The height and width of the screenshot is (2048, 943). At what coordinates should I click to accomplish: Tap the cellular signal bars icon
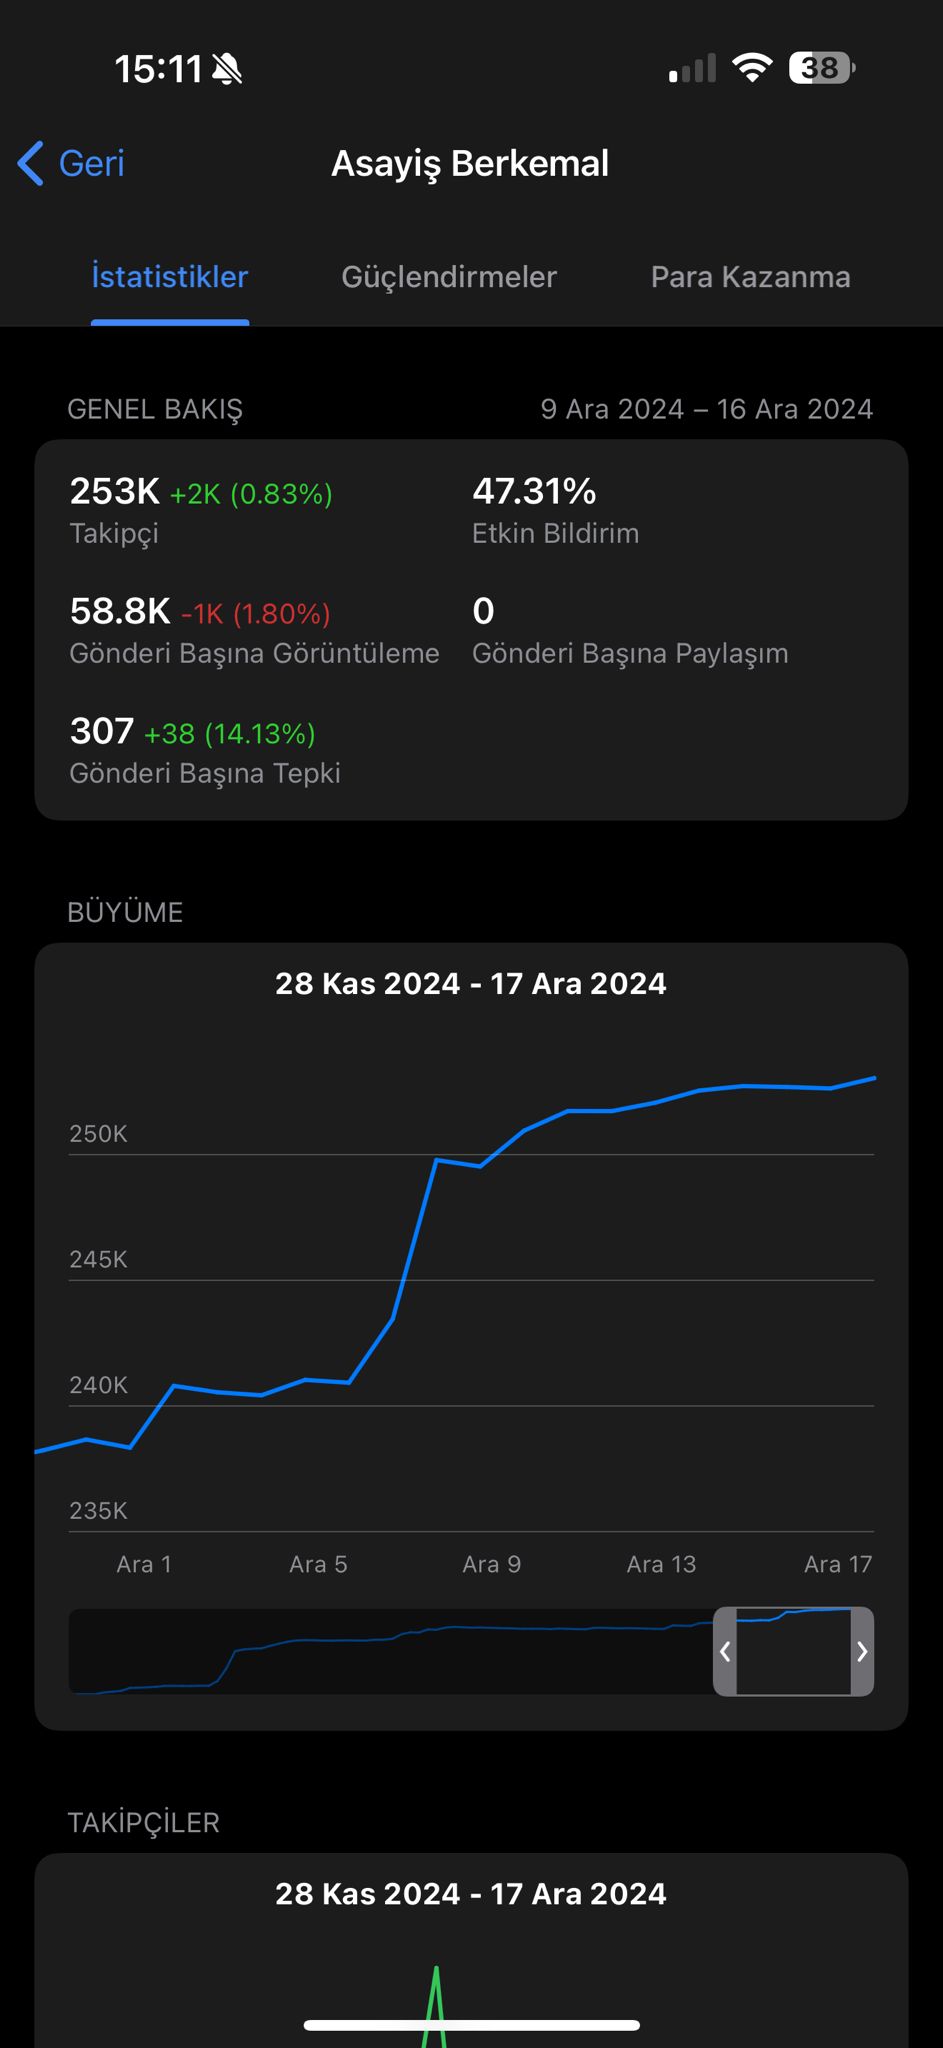click(693, 68)
